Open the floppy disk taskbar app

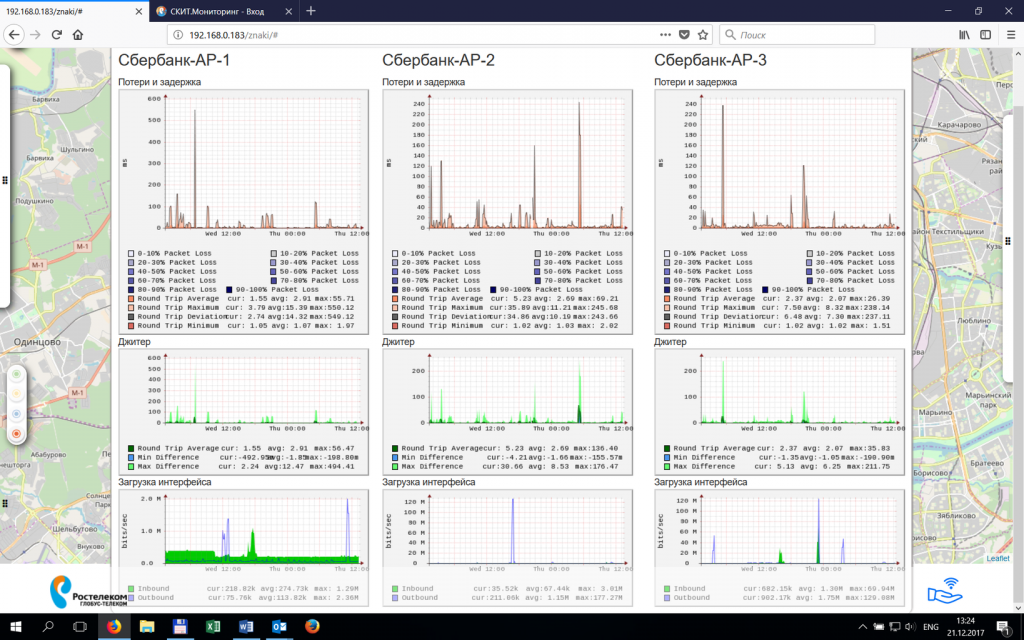tap(180, 627)
